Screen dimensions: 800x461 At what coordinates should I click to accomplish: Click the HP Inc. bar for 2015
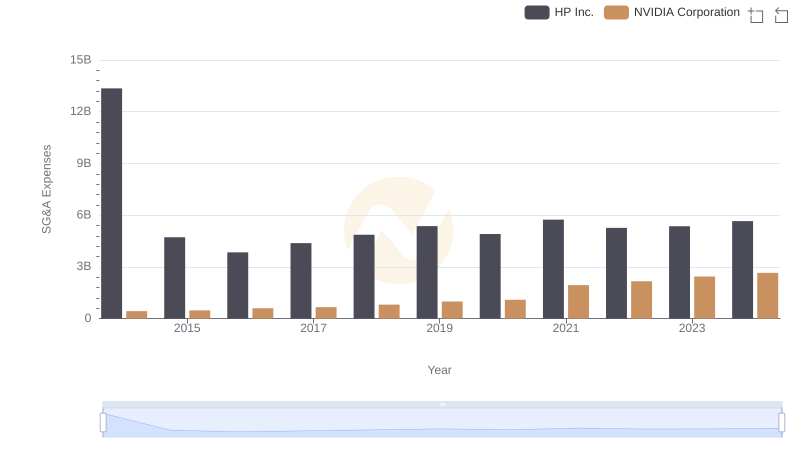[174, 278]
